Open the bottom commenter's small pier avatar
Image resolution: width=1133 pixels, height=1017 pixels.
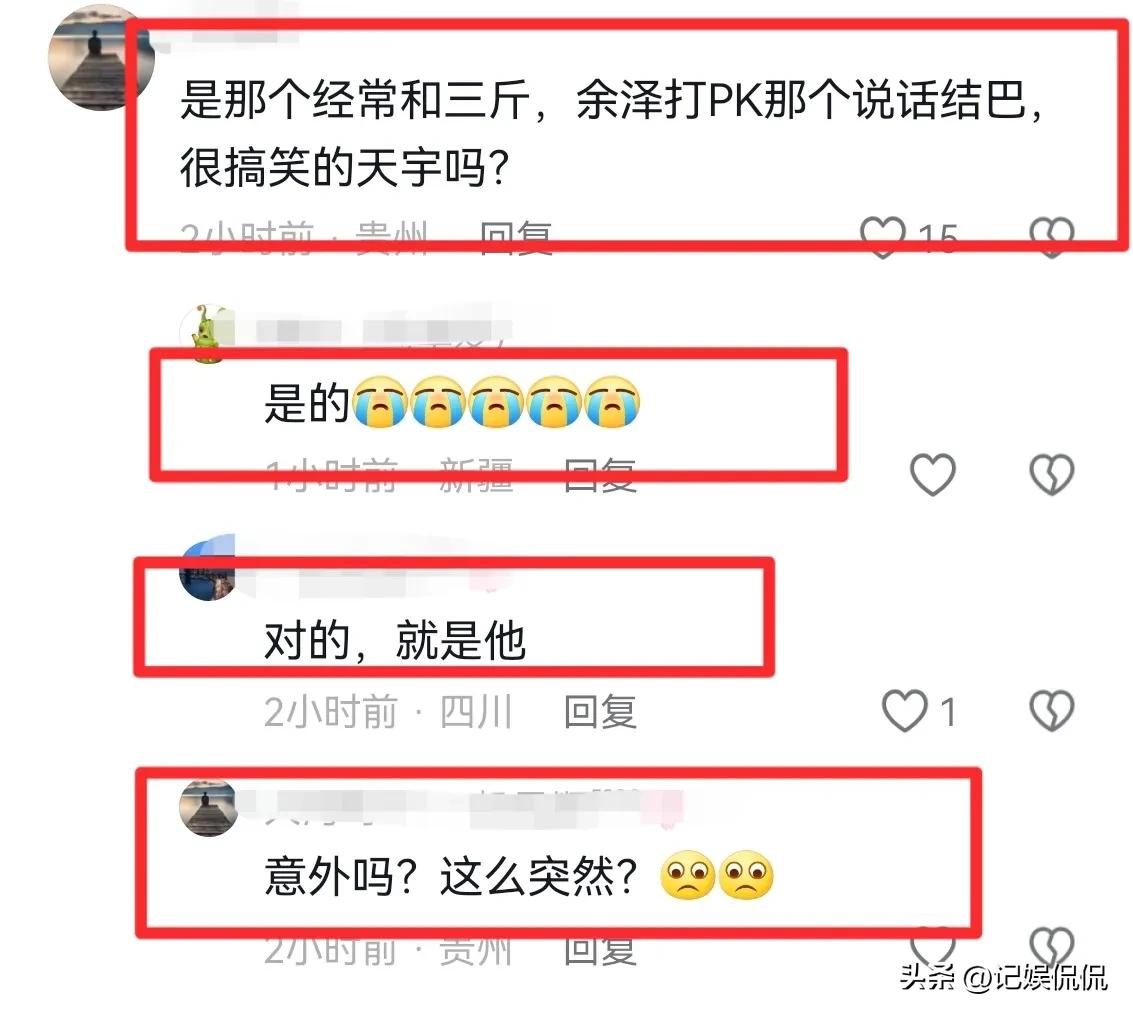[x=208, y=807]
